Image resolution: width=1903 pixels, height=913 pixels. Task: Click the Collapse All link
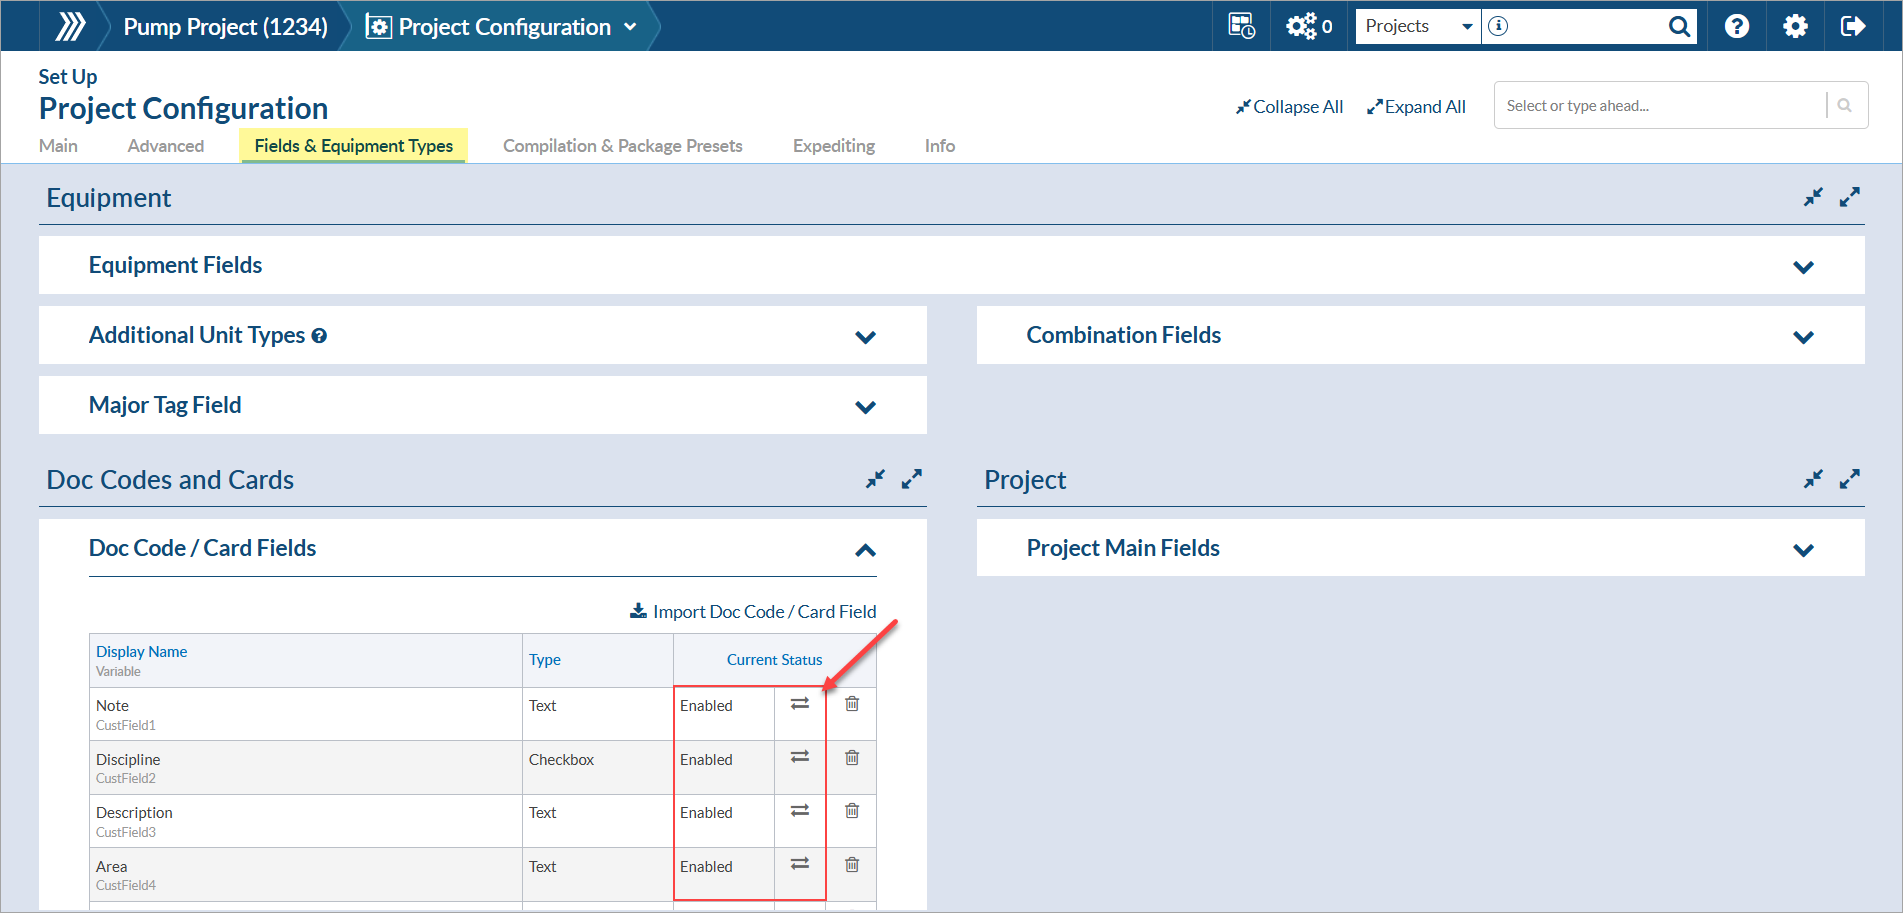coord(1290,106)
